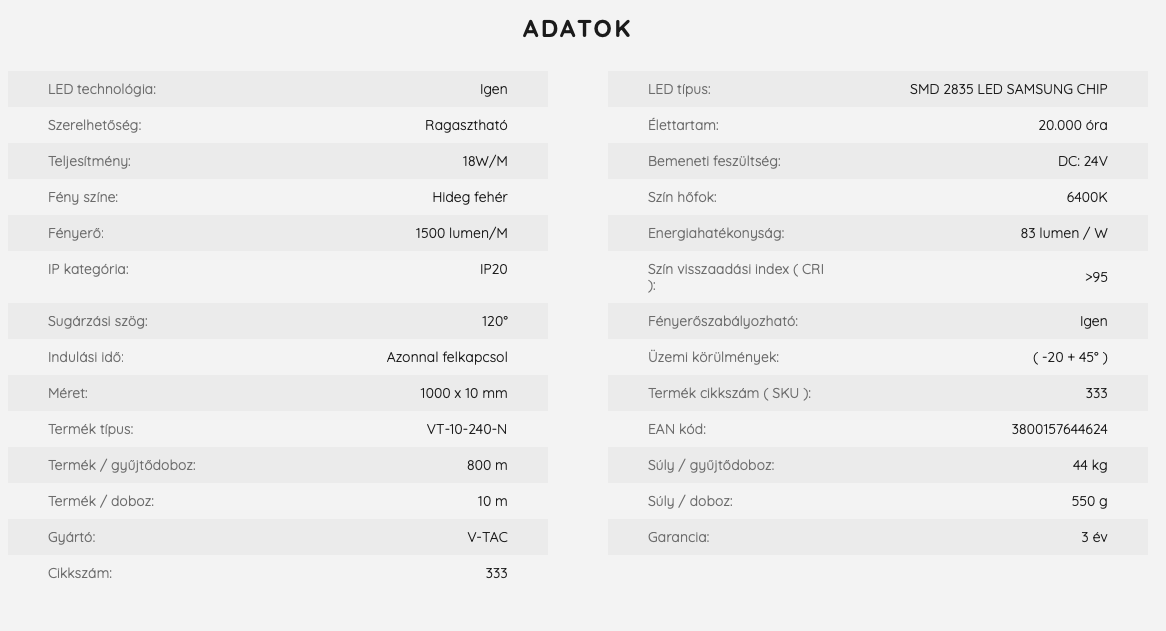1166x631 pixels.
Task: Select the LED technológia label
Action: pos(102,89)
